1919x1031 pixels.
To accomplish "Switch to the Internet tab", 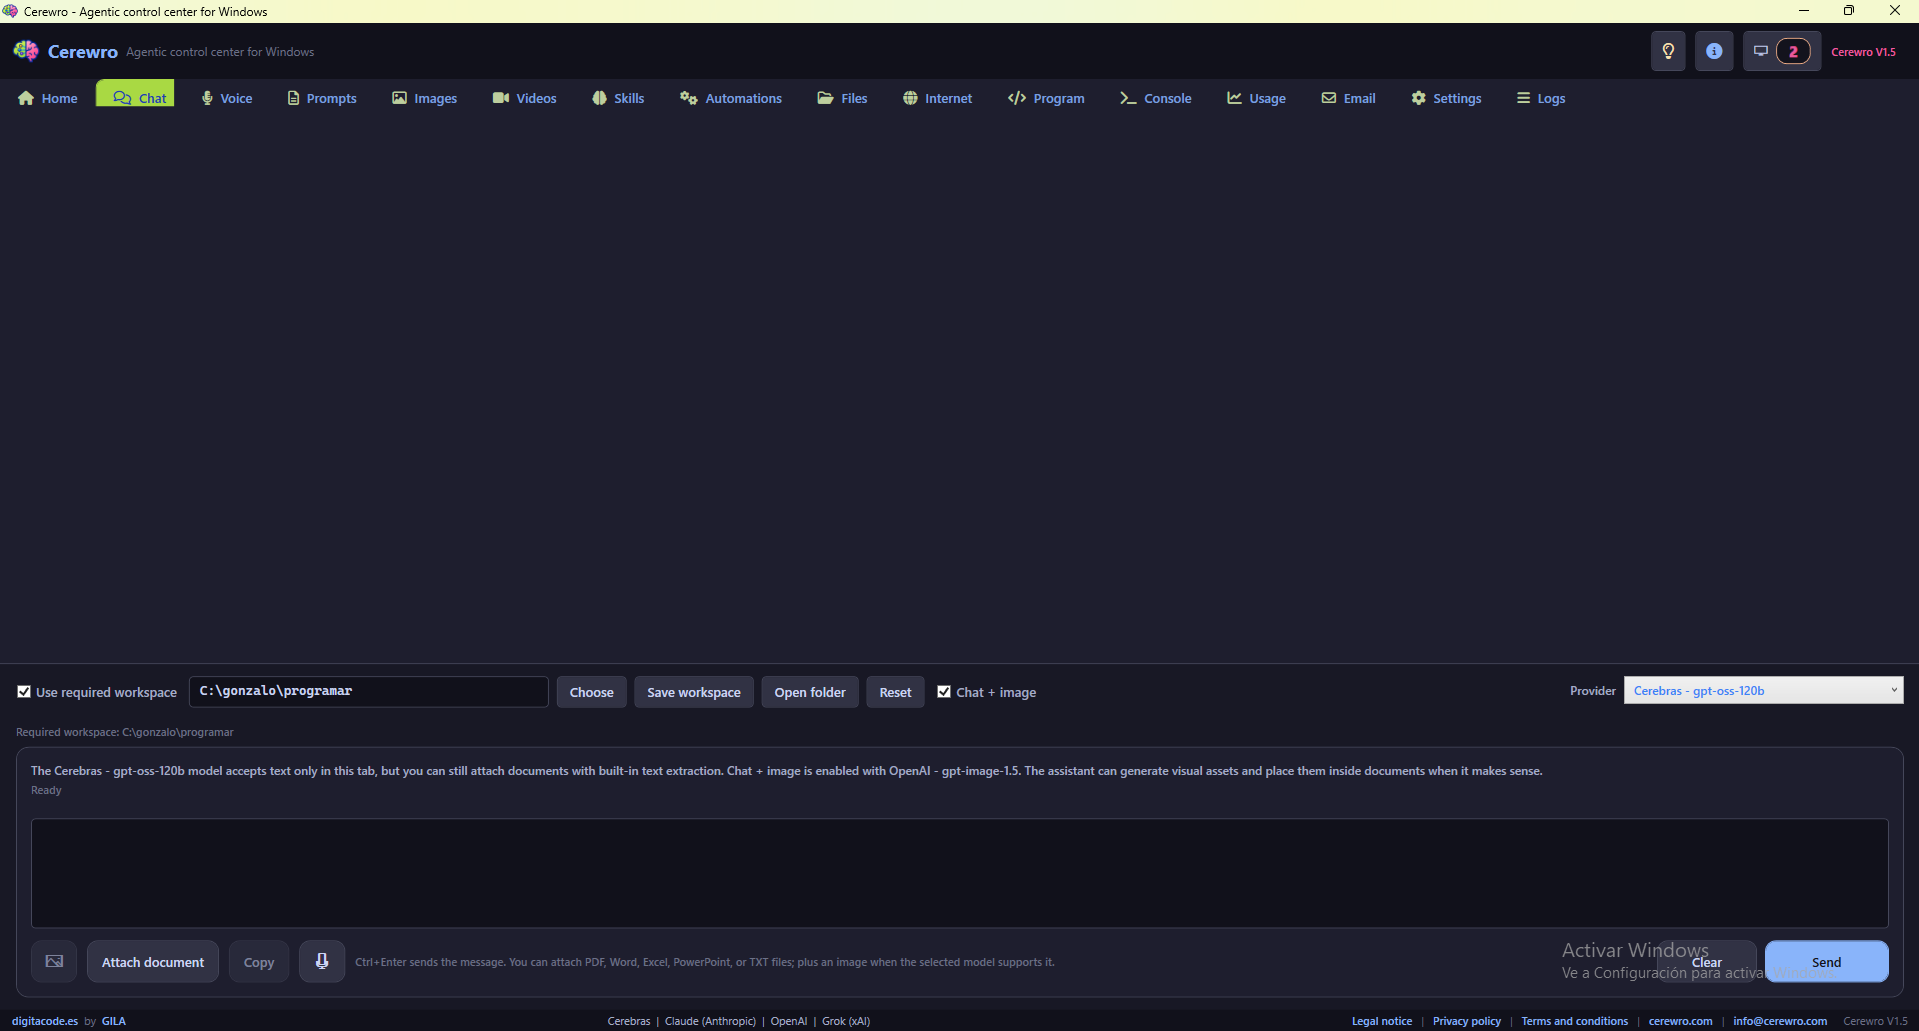I will [x=937, y=98].
